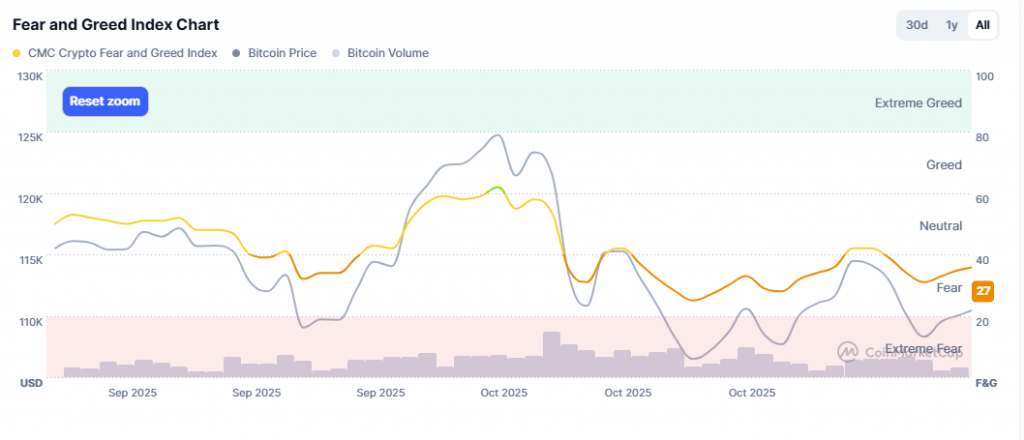
Task: Hide the Bitcoin Price series via legend label
Action: tap(282, 53)
